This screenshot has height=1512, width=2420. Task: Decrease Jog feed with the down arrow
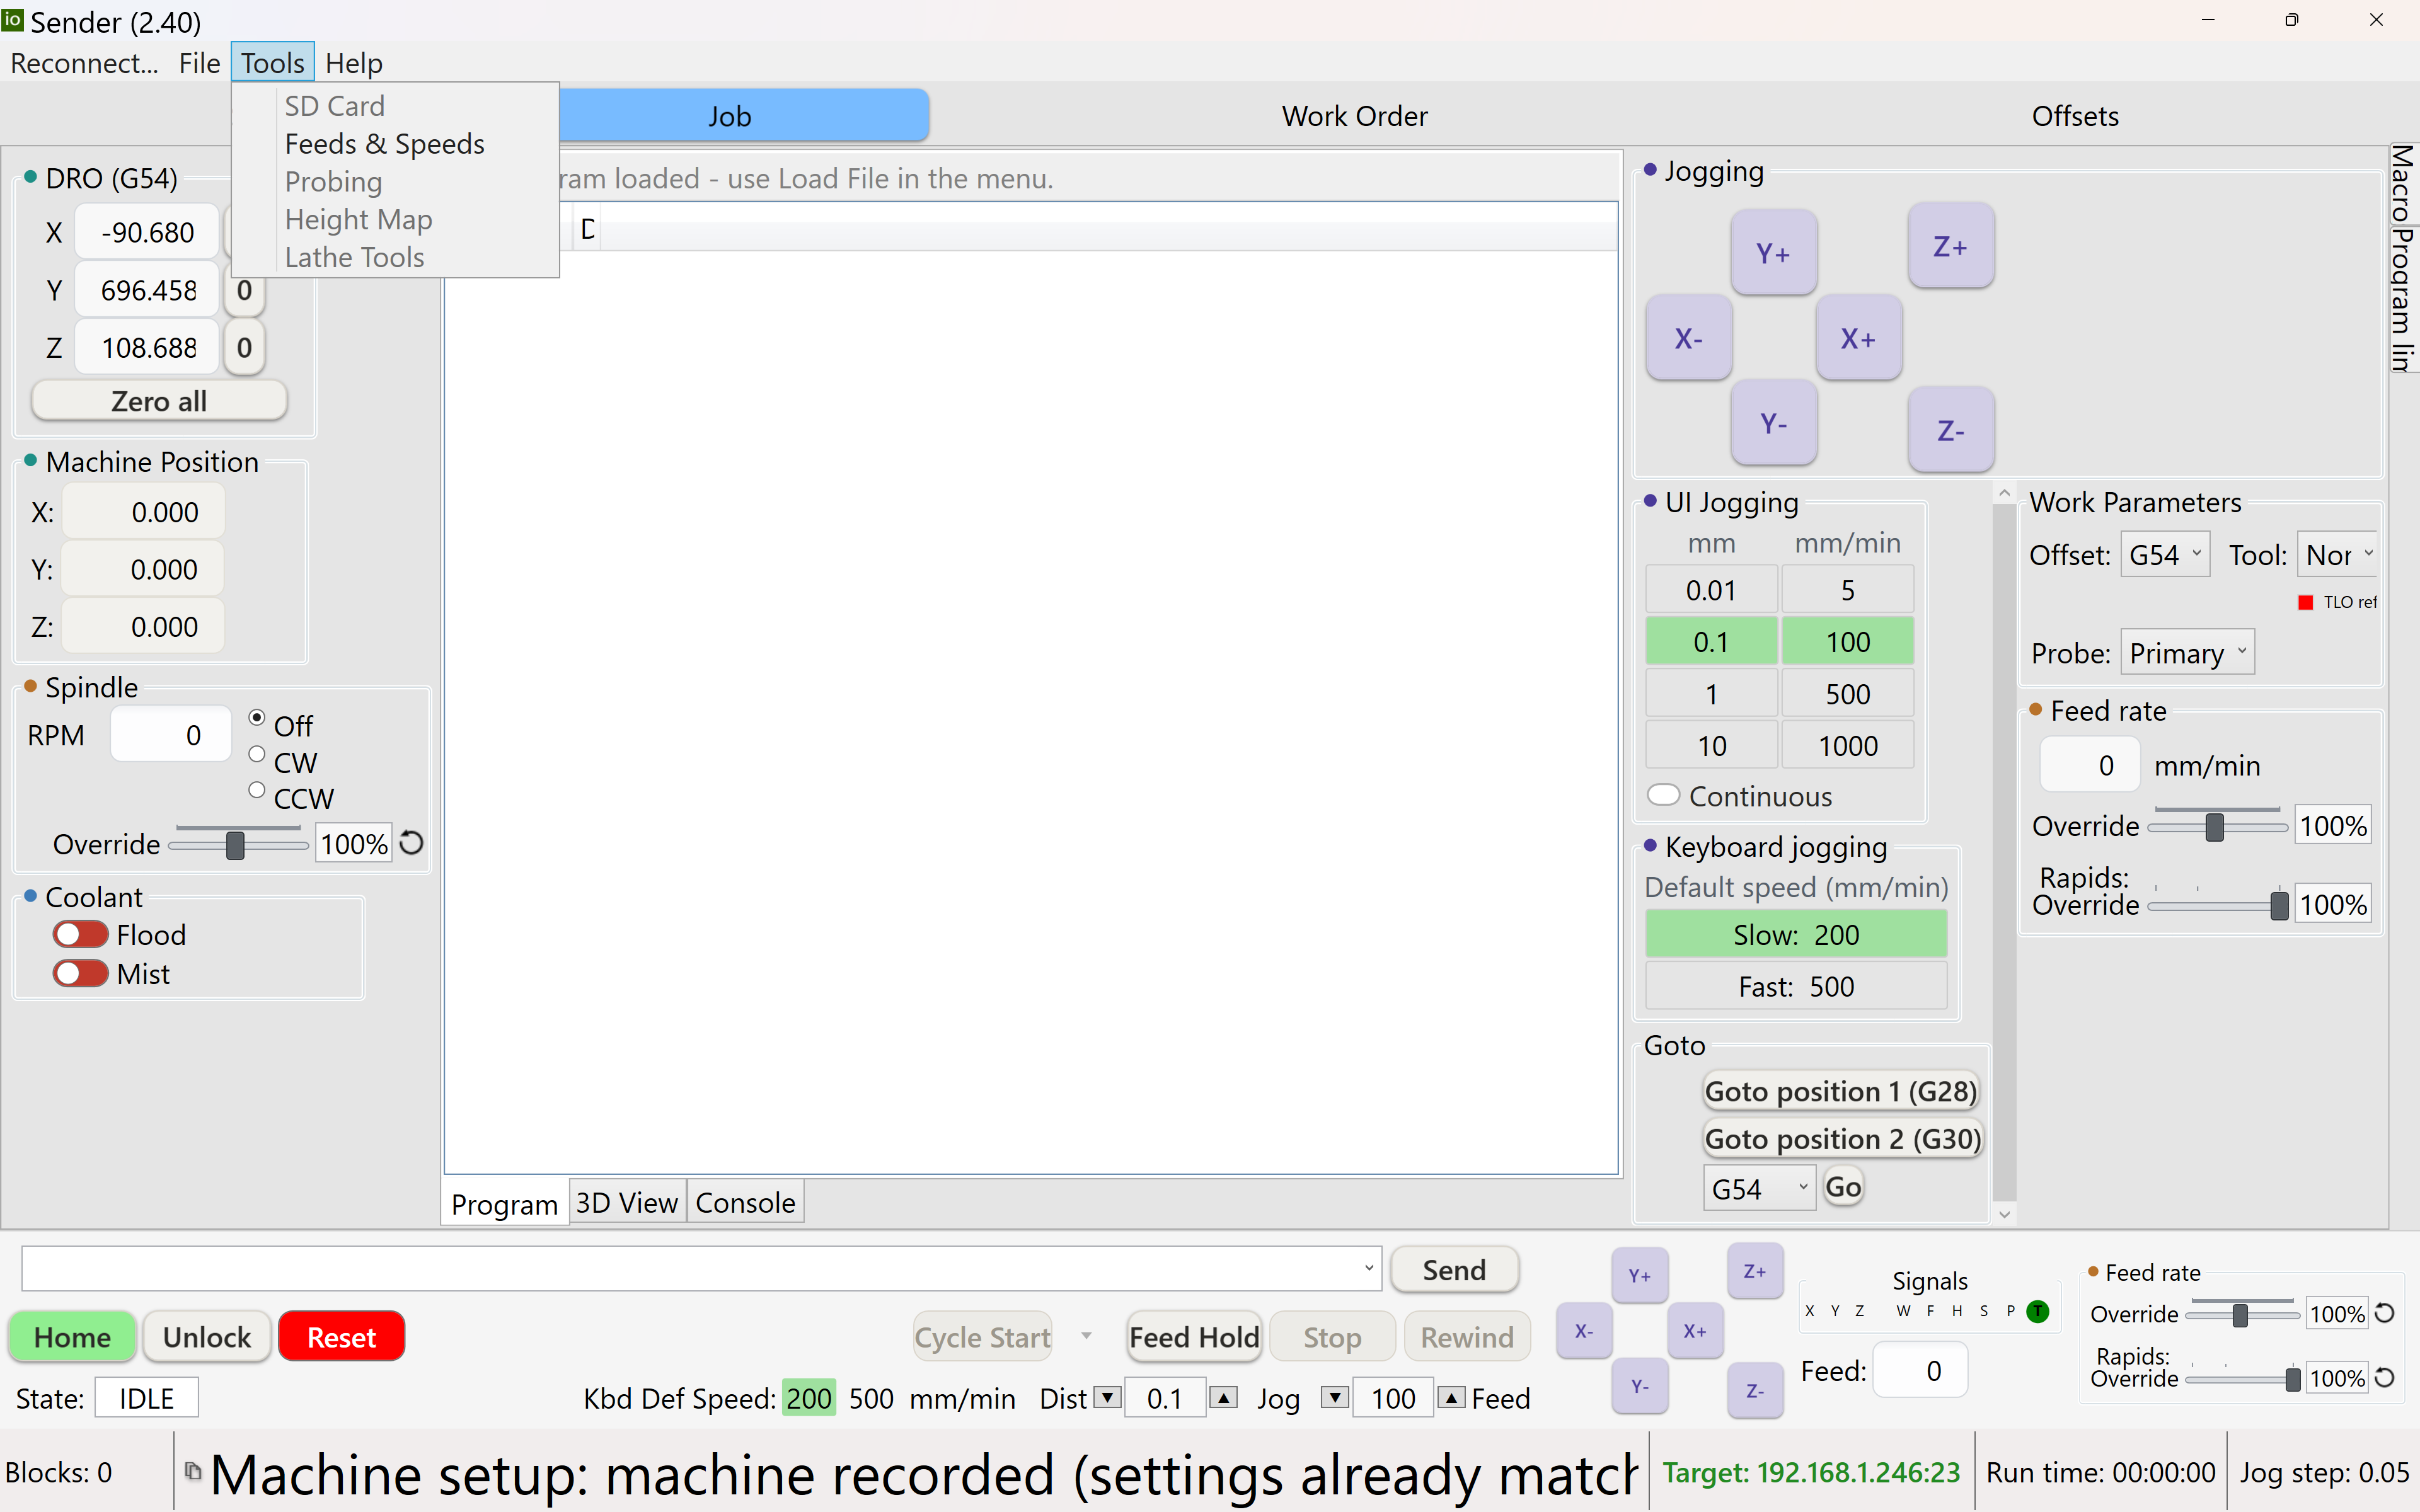coord(1335,1397)
